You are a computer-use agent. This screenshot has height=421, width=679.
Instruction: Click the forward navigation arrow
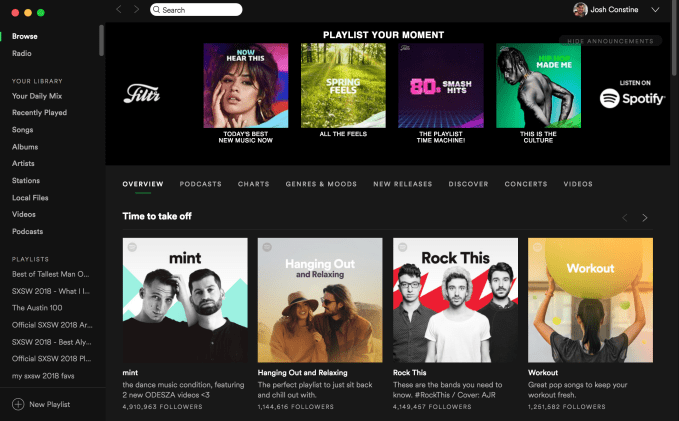click(136, 9)
